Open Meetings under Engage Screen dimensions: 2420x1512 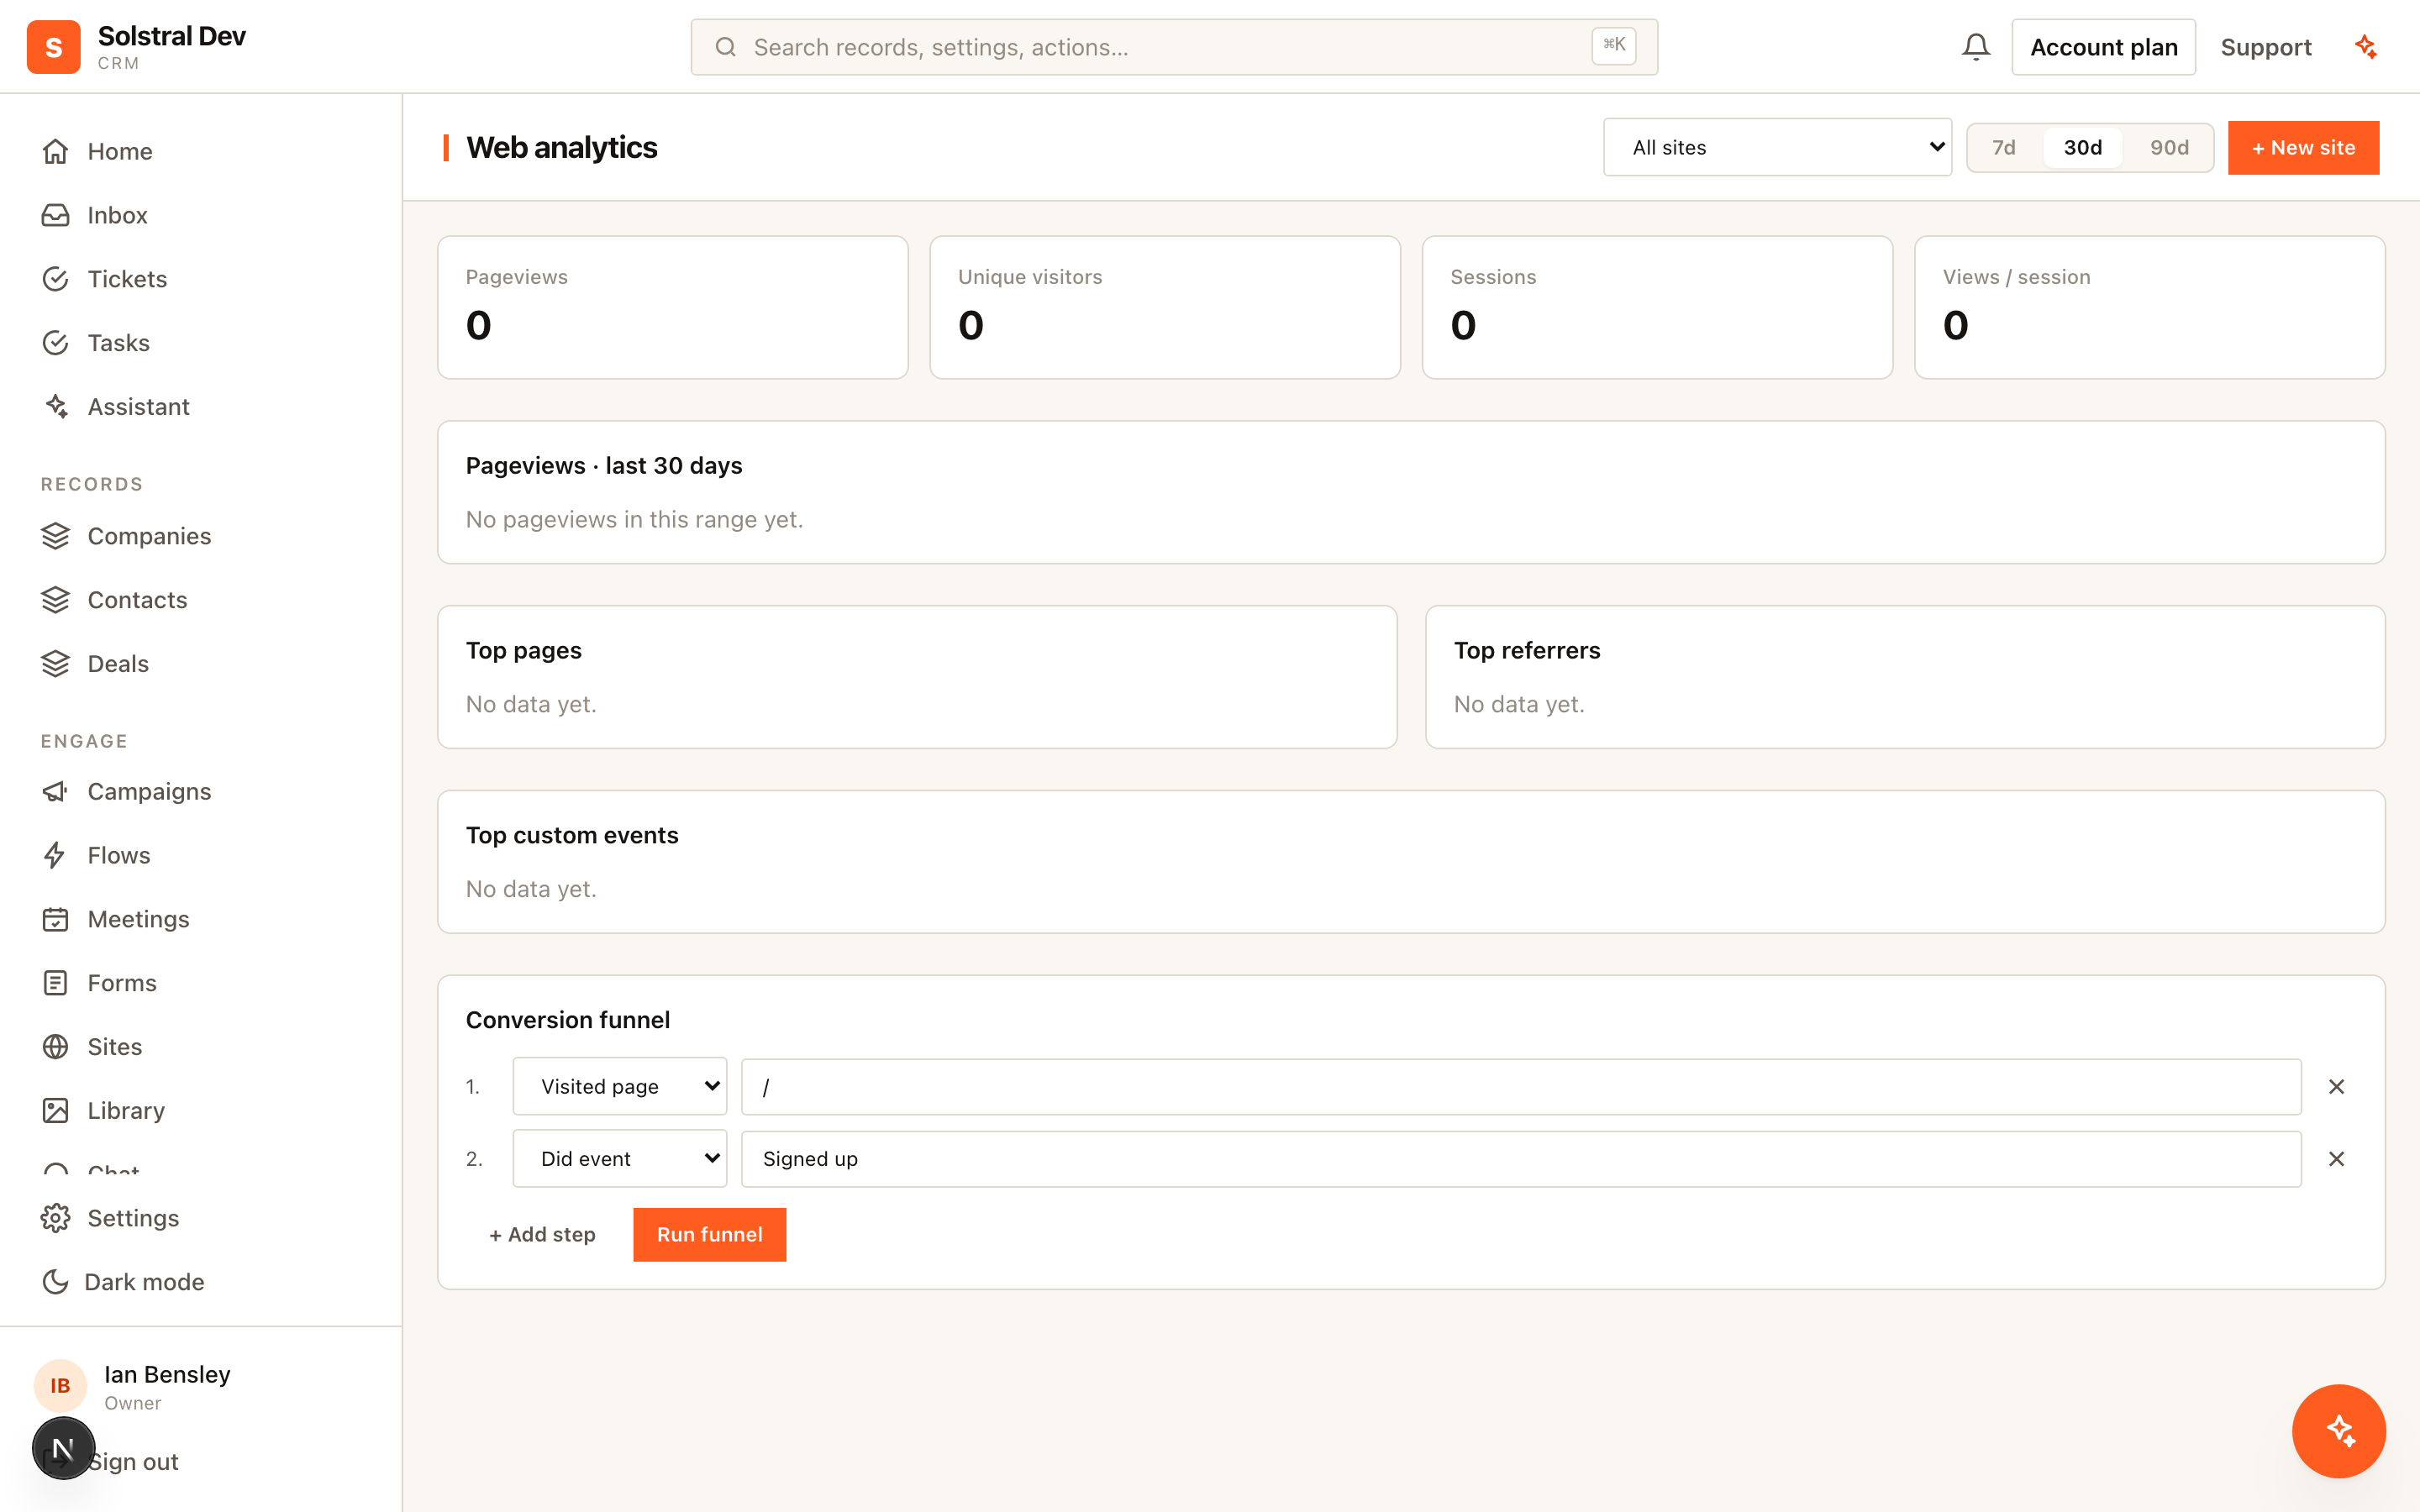(x=200, y=919)
